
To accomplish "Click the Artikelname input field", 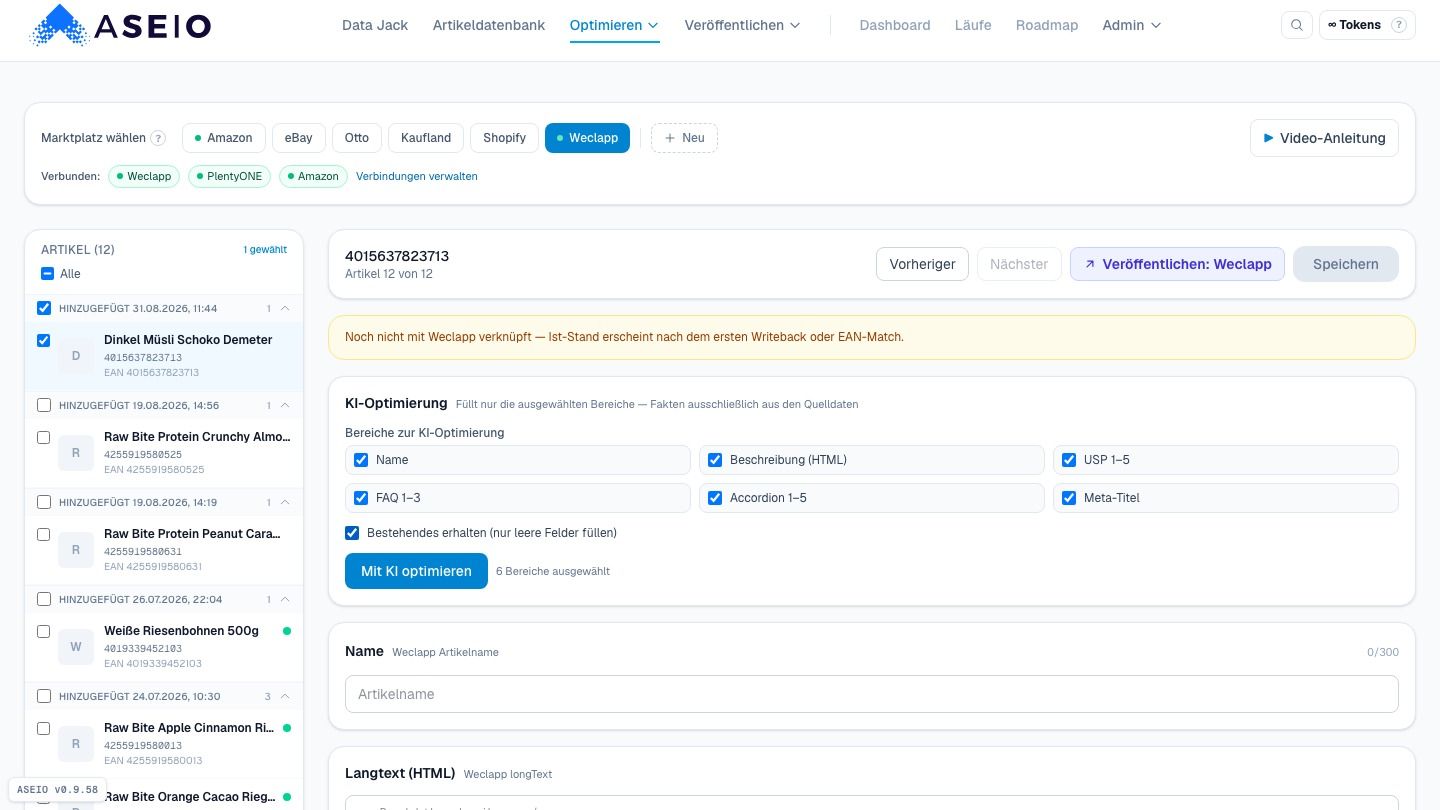I will pos(871,694).
